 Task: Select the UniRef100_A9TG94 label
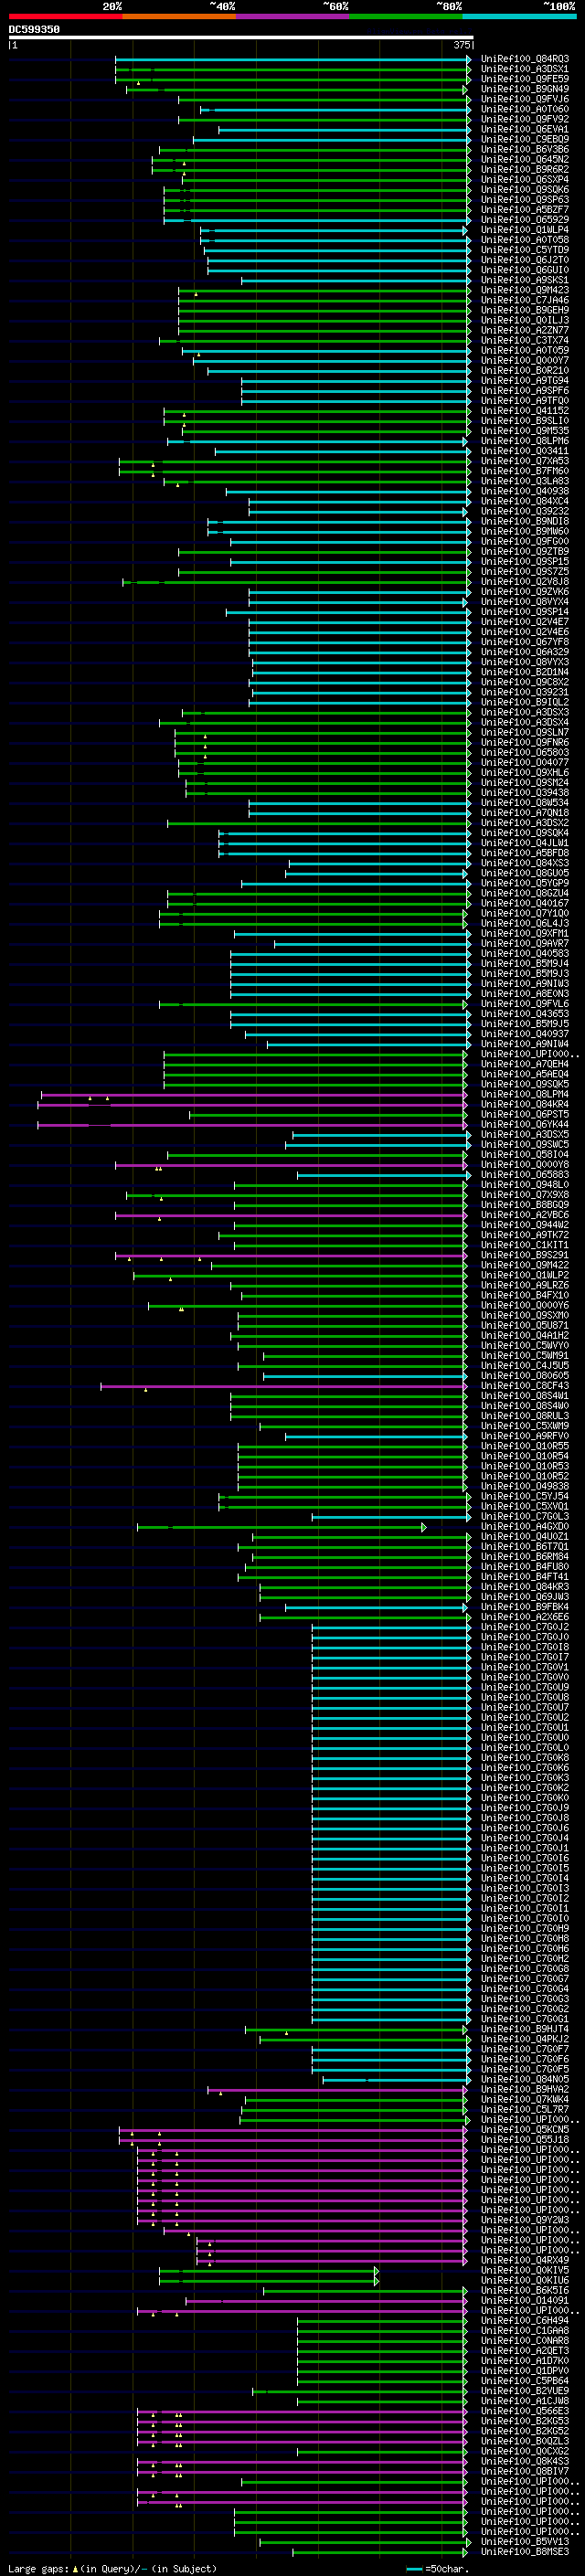[525, 380]
